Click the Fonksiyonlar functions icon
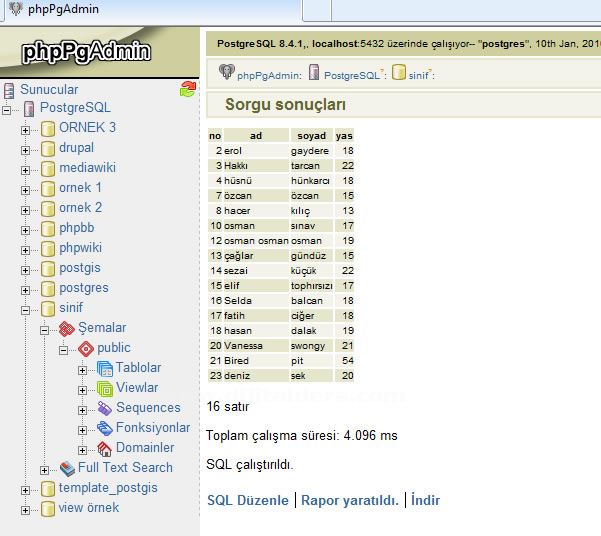Screen dimensions: 601x536 [105, 429]
